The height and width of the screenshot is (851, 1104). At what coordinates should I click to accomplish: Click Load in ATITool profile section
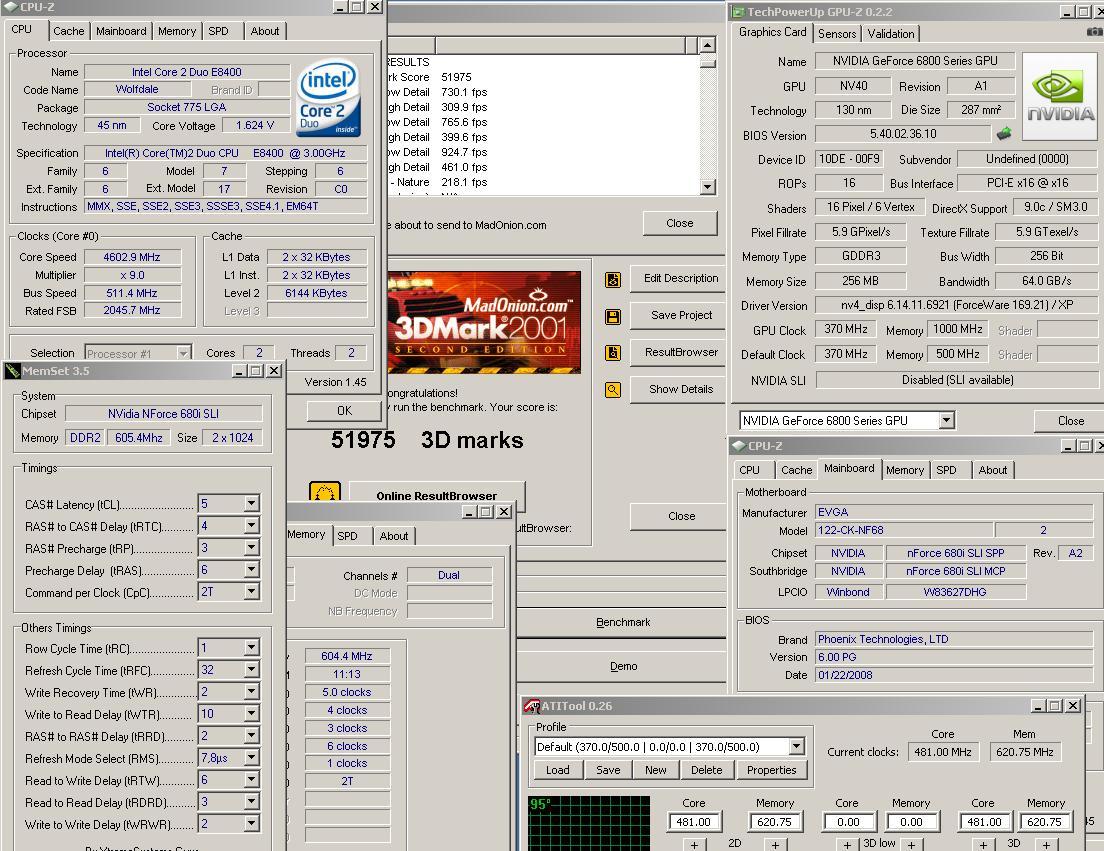(x=558, y=770)
